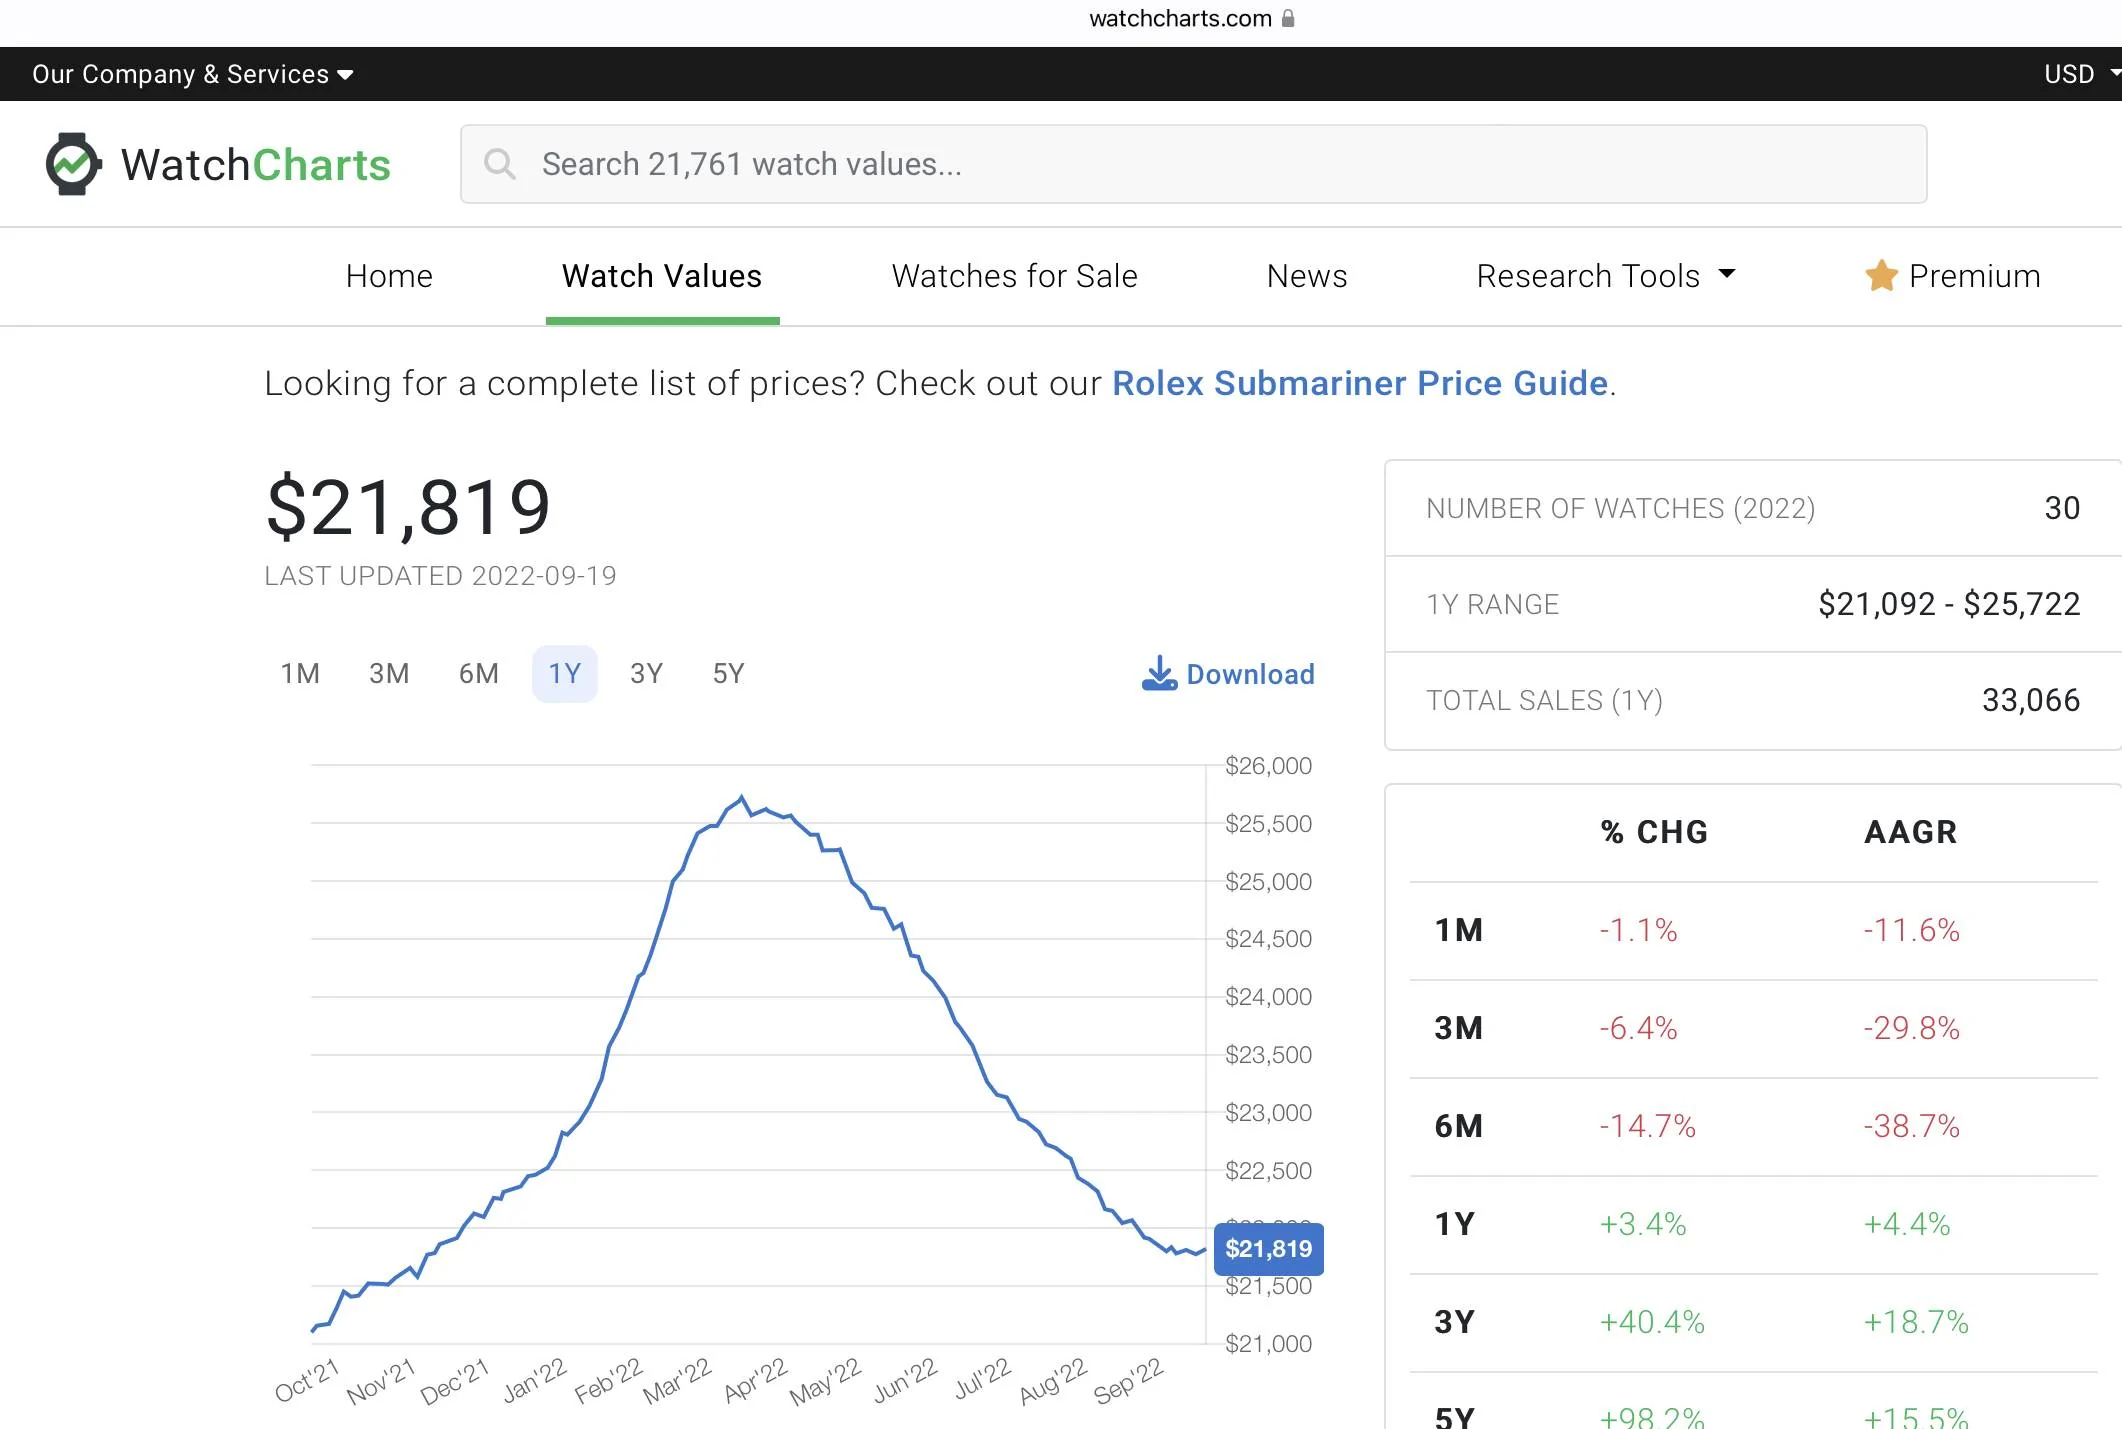
Task: Click the 6M change value -14.7%
Action: click(x=1647, y=1127)
